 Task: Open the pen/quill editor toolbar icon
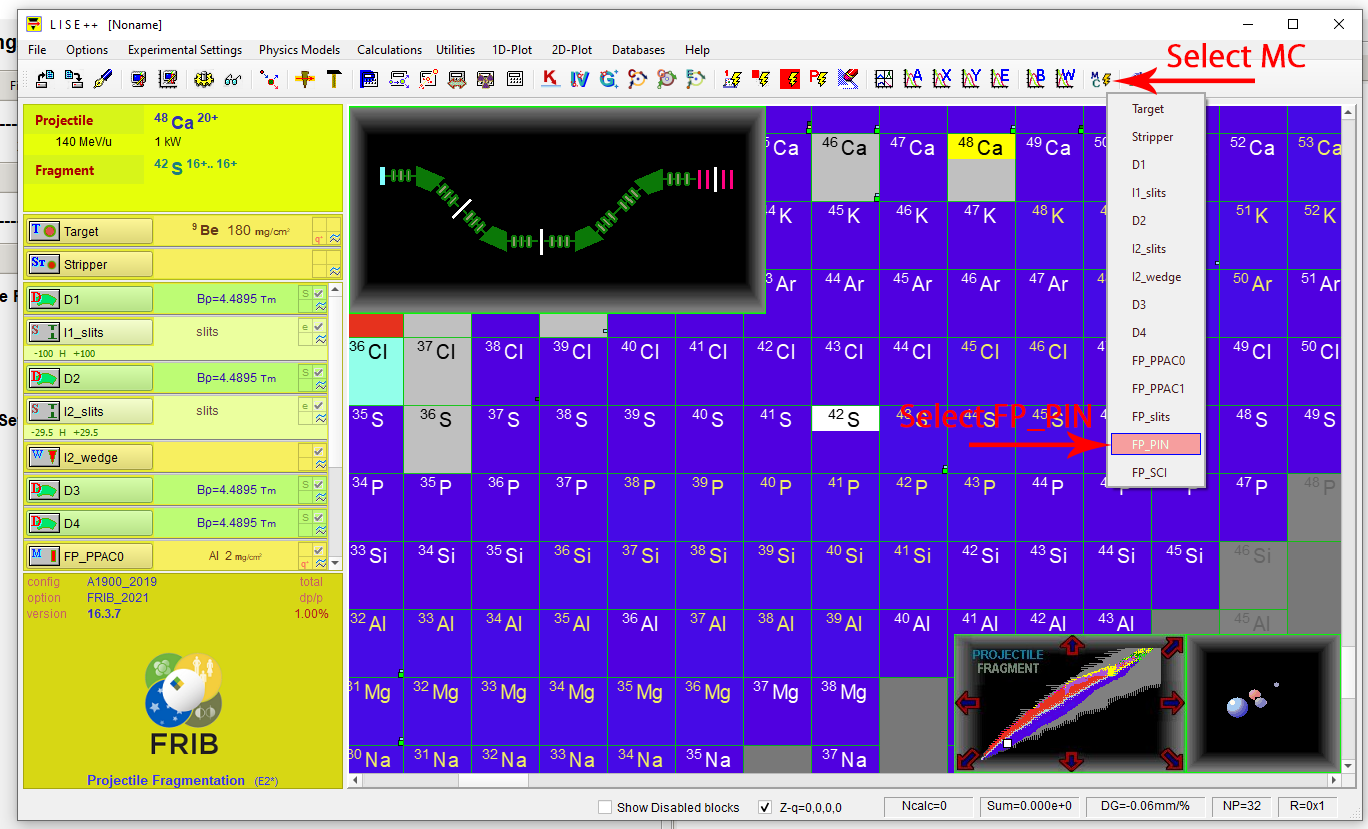(103, 79)
